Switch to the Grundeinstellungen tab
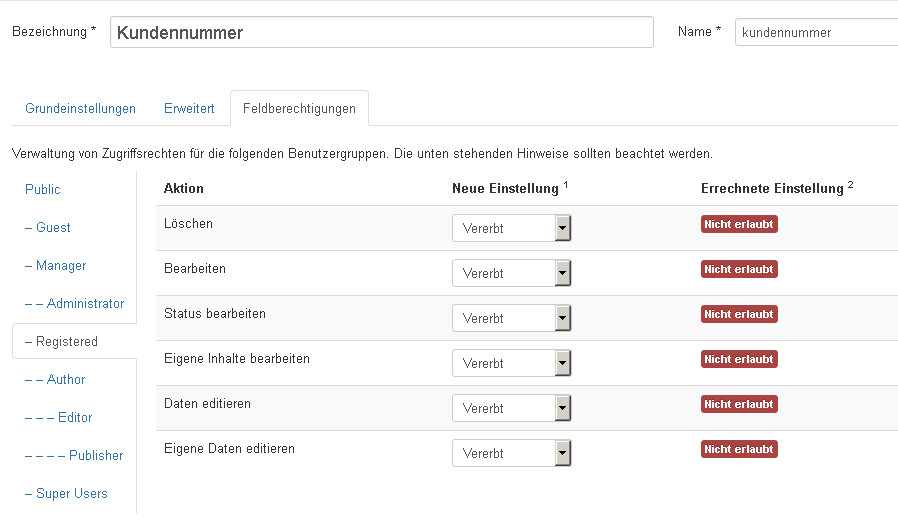Viewport: 898px width, 528px height. tap(80, 109)
